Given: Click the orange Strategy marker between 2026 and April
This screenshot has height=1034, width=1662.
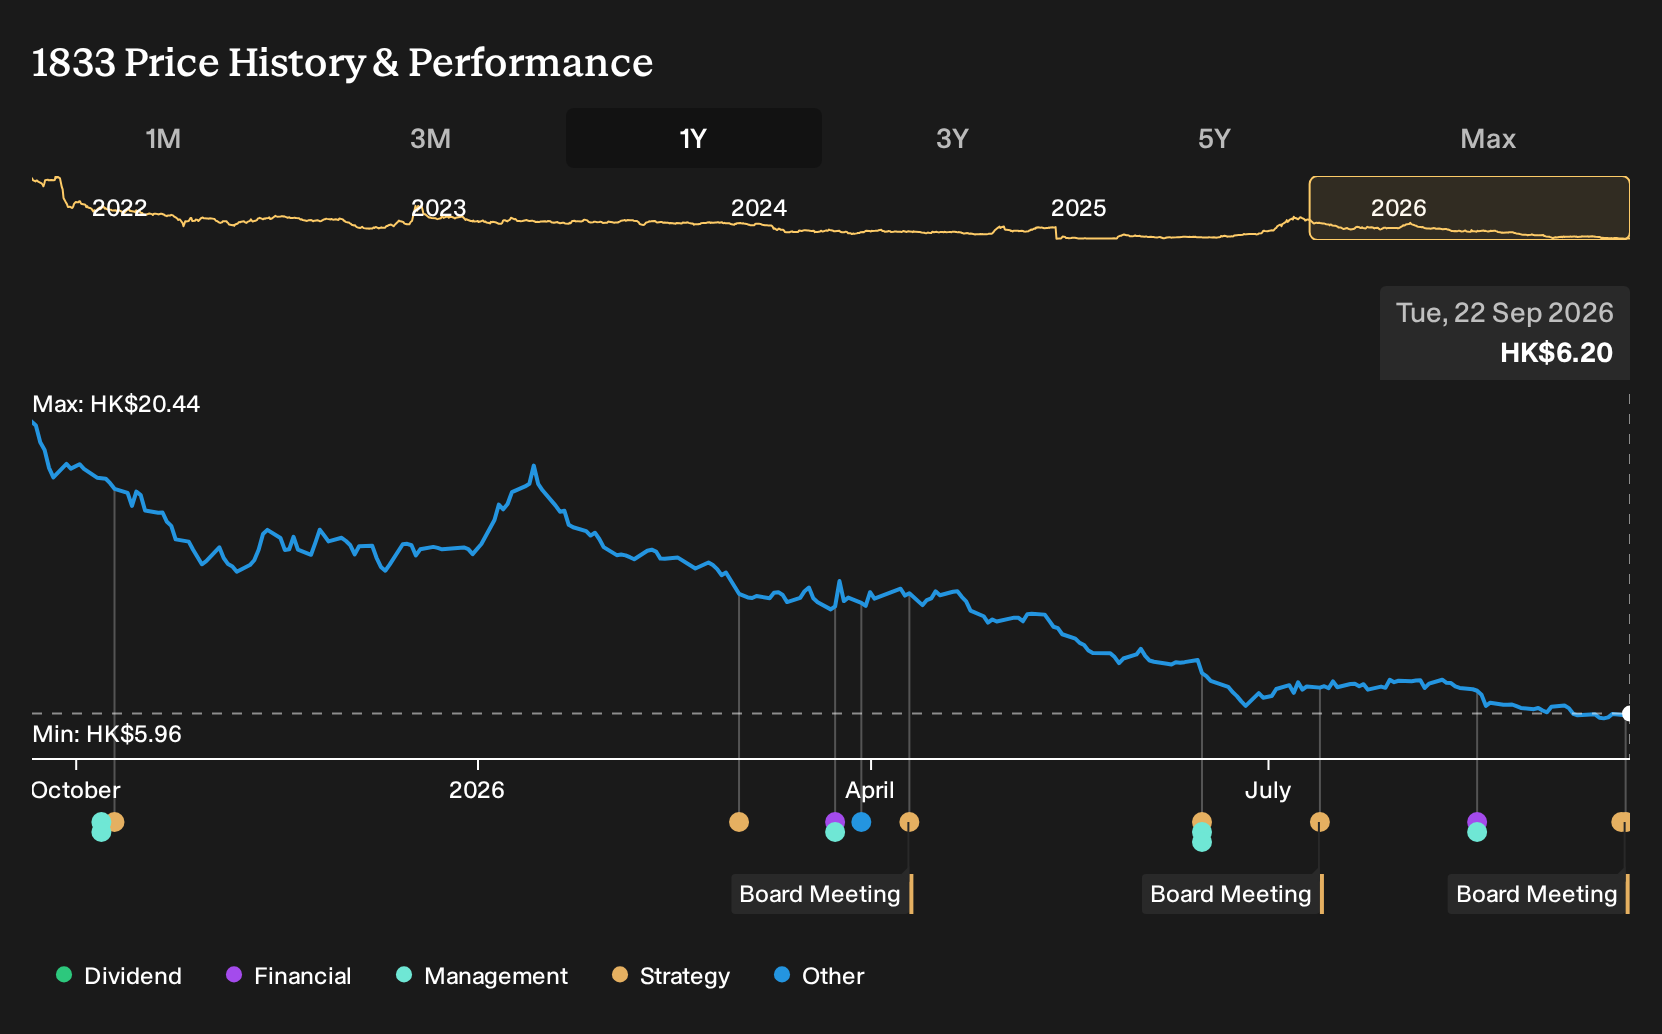Looking at the screenshot, I should pyautogui.click(x=739, y=822).
